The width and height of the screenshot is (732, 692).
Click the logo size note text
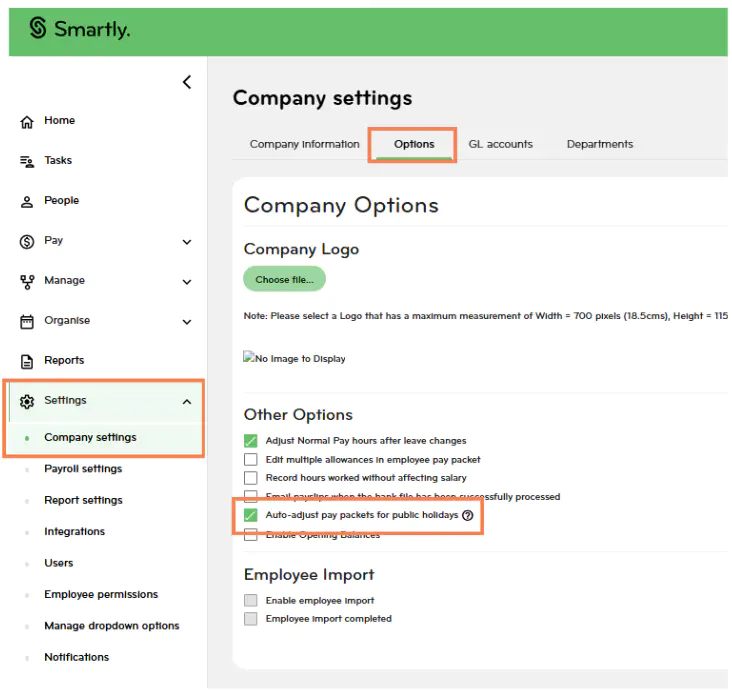pyautogui.click(x=486, y=316)
